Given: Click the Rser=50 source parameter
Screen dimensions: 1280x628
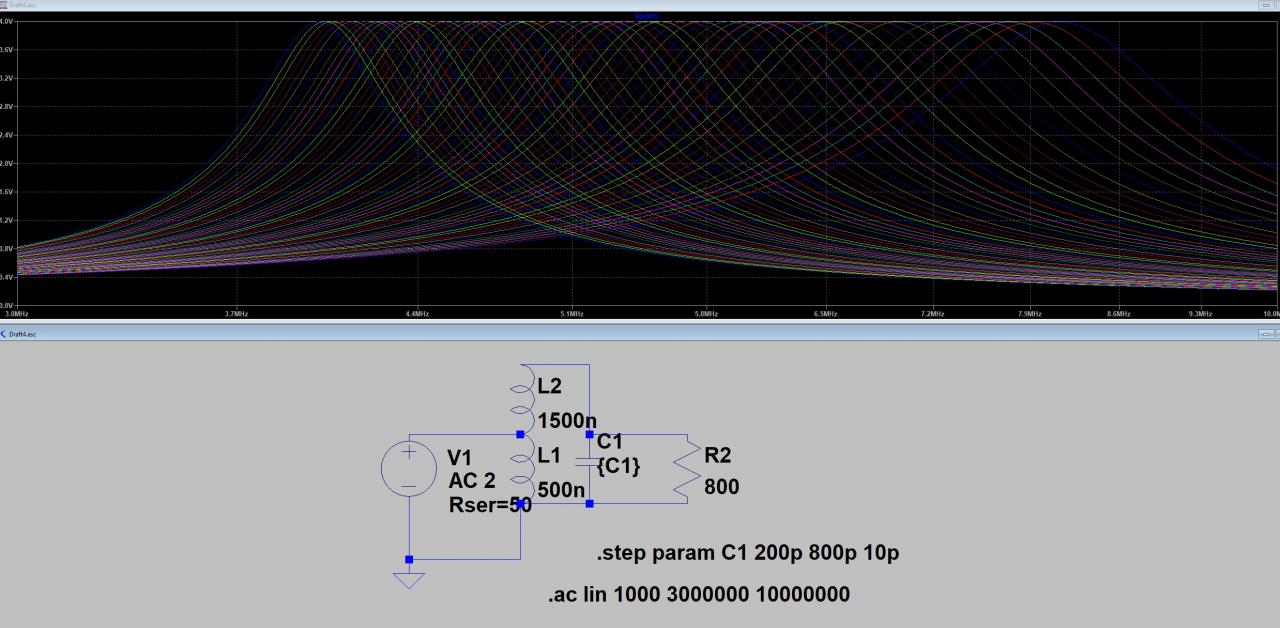Looking at the screenshot, I should pos(490,505).
